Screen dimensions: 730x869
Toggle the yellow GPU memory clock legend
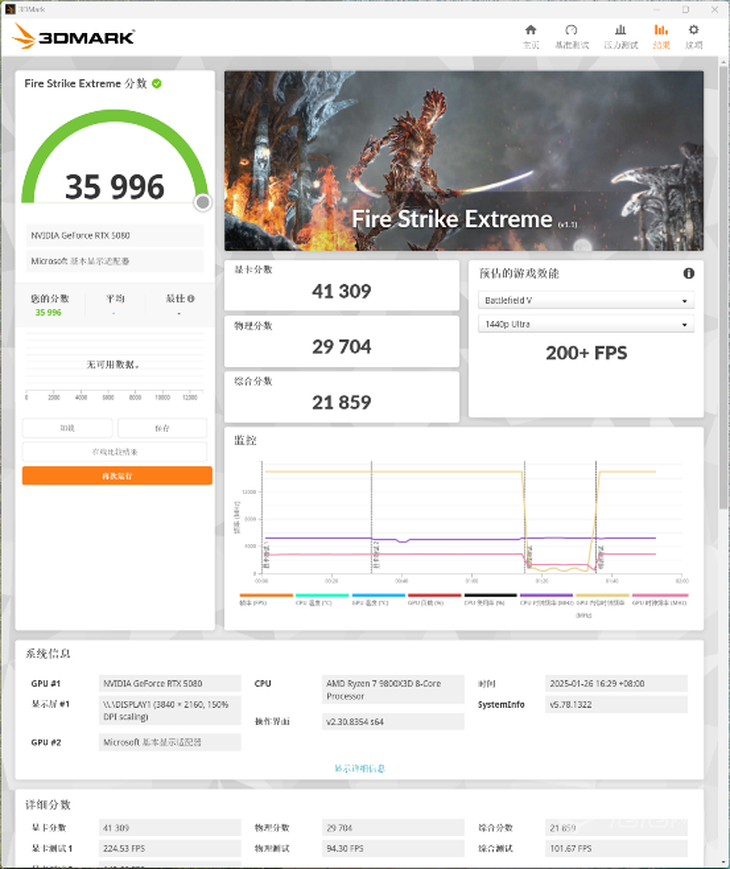click(x=603, y=604)
